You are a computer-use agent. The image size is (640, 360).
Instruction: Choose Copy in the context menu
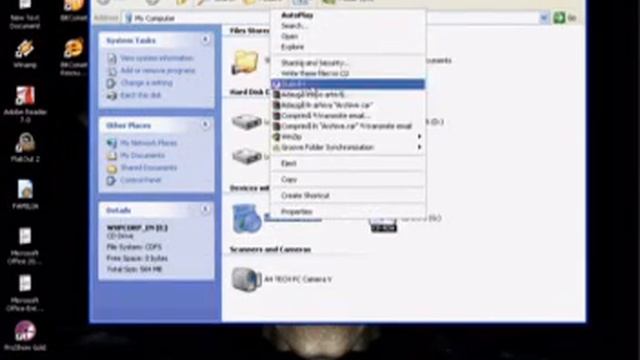[x=348, y=180]
